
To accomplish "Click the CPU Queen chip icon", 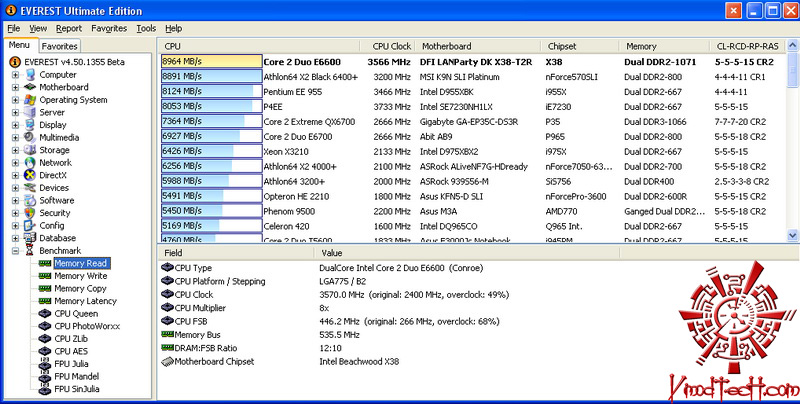I will click(x=45, y=314).
